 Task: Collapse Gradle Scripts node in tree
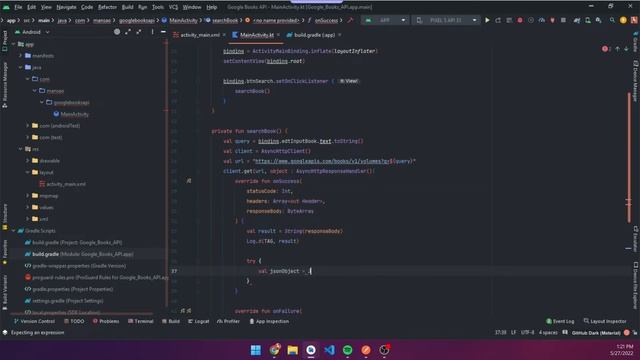point(13,231)
